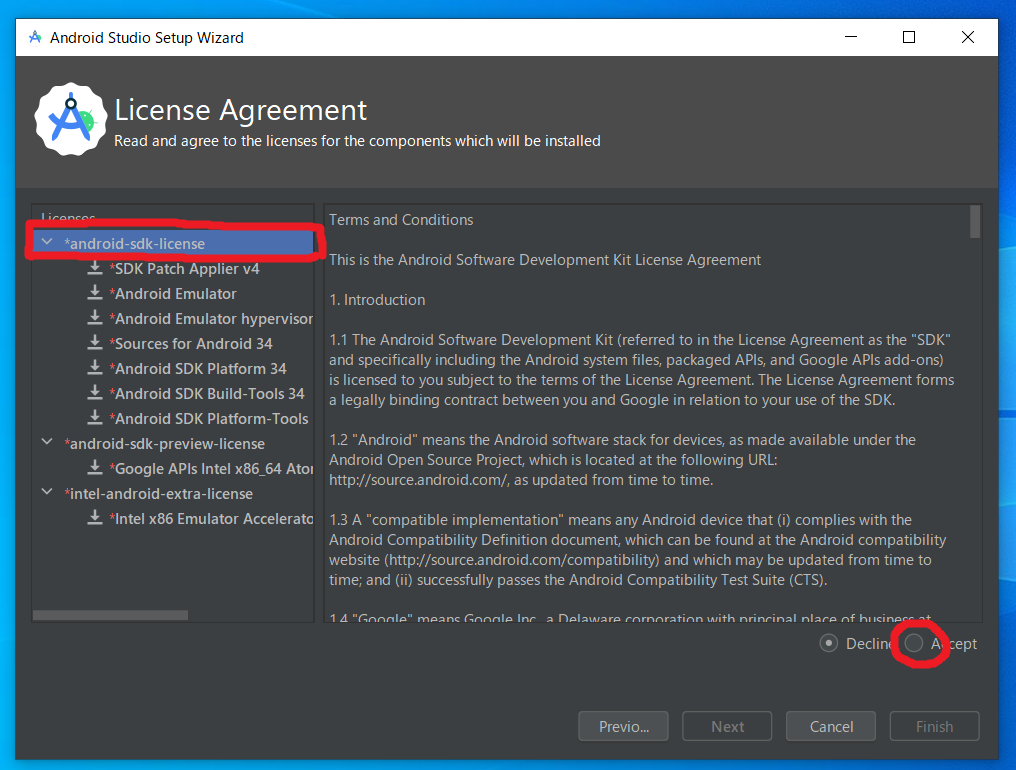This screenshot has height=770, width=1016.
Task: Go back with the Previous button
Action: (623, 726)
